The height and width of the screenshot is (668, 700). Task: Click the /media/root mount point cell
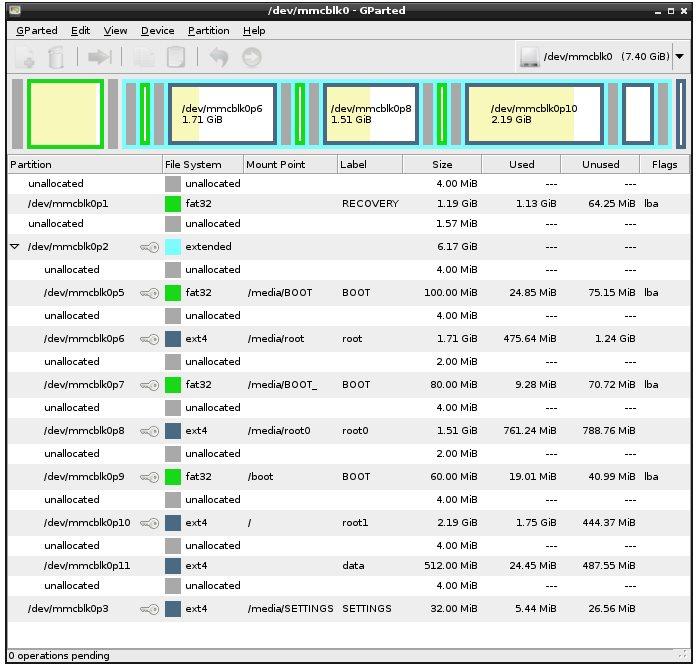pyautogui.click(x=276, y=339)
